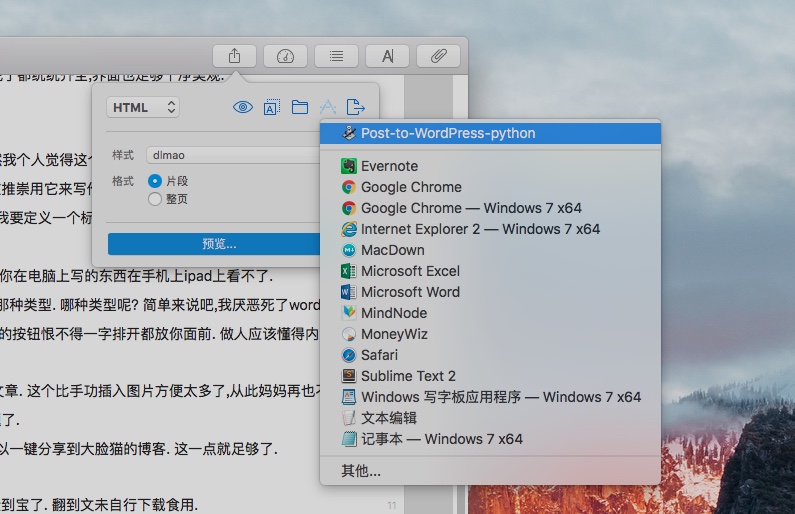Open the statistics gauge toolbar button
The image size is (795, 514).
click(x=285, y=56)
